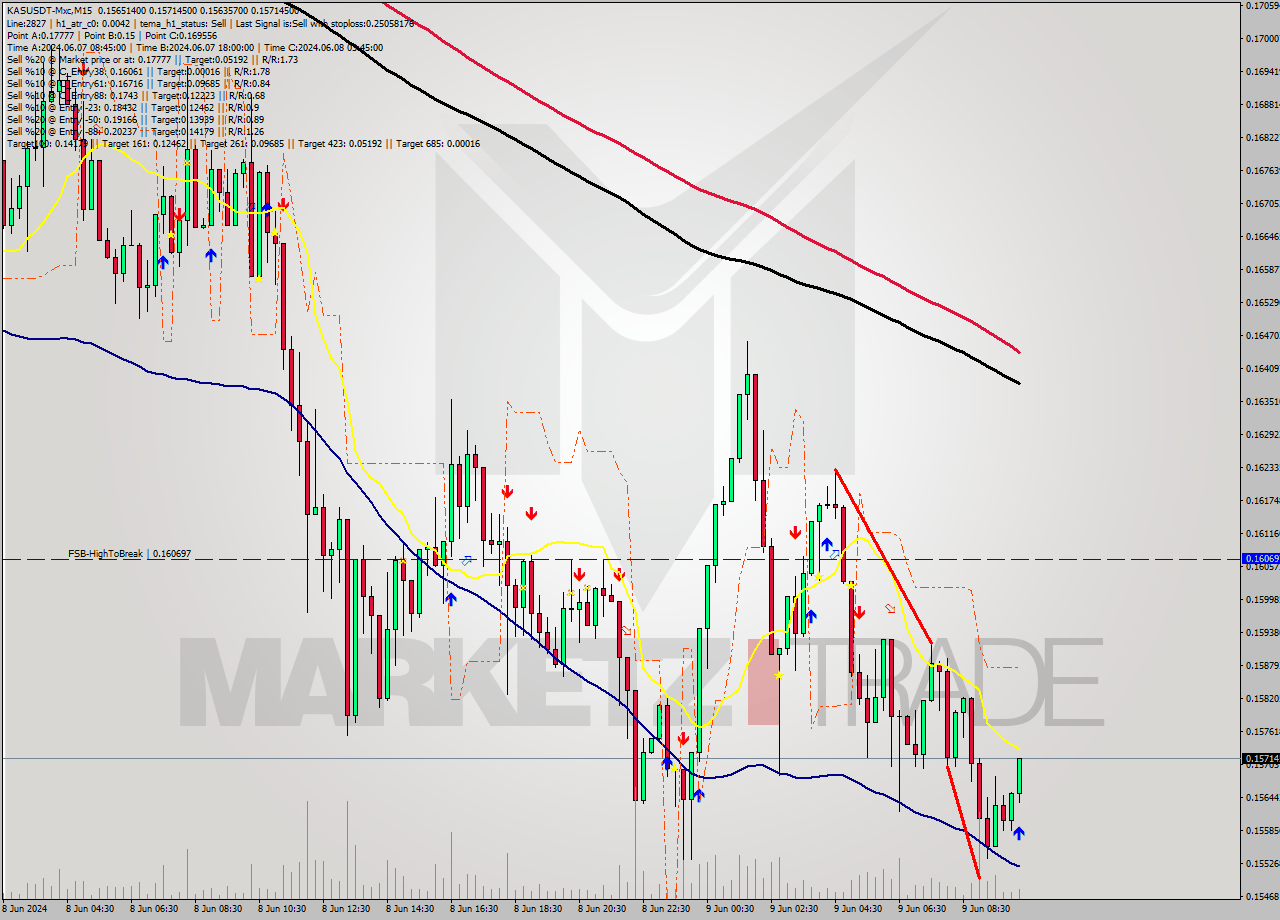This screenshot has height=920, width=1280.
Task: Click the '9 Jun 06:30' time label
Action: click(921, 909)
